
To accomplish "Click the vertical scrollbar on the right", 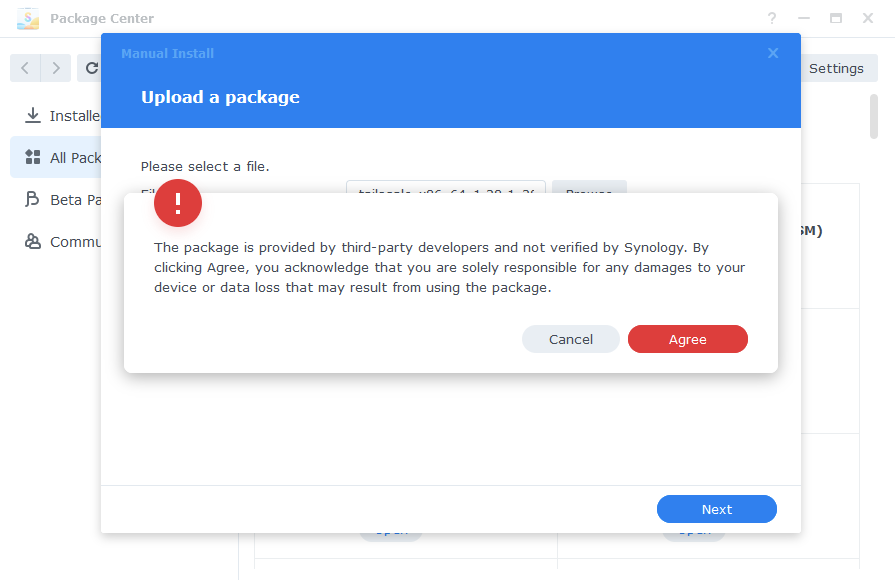I will [873, 117].
